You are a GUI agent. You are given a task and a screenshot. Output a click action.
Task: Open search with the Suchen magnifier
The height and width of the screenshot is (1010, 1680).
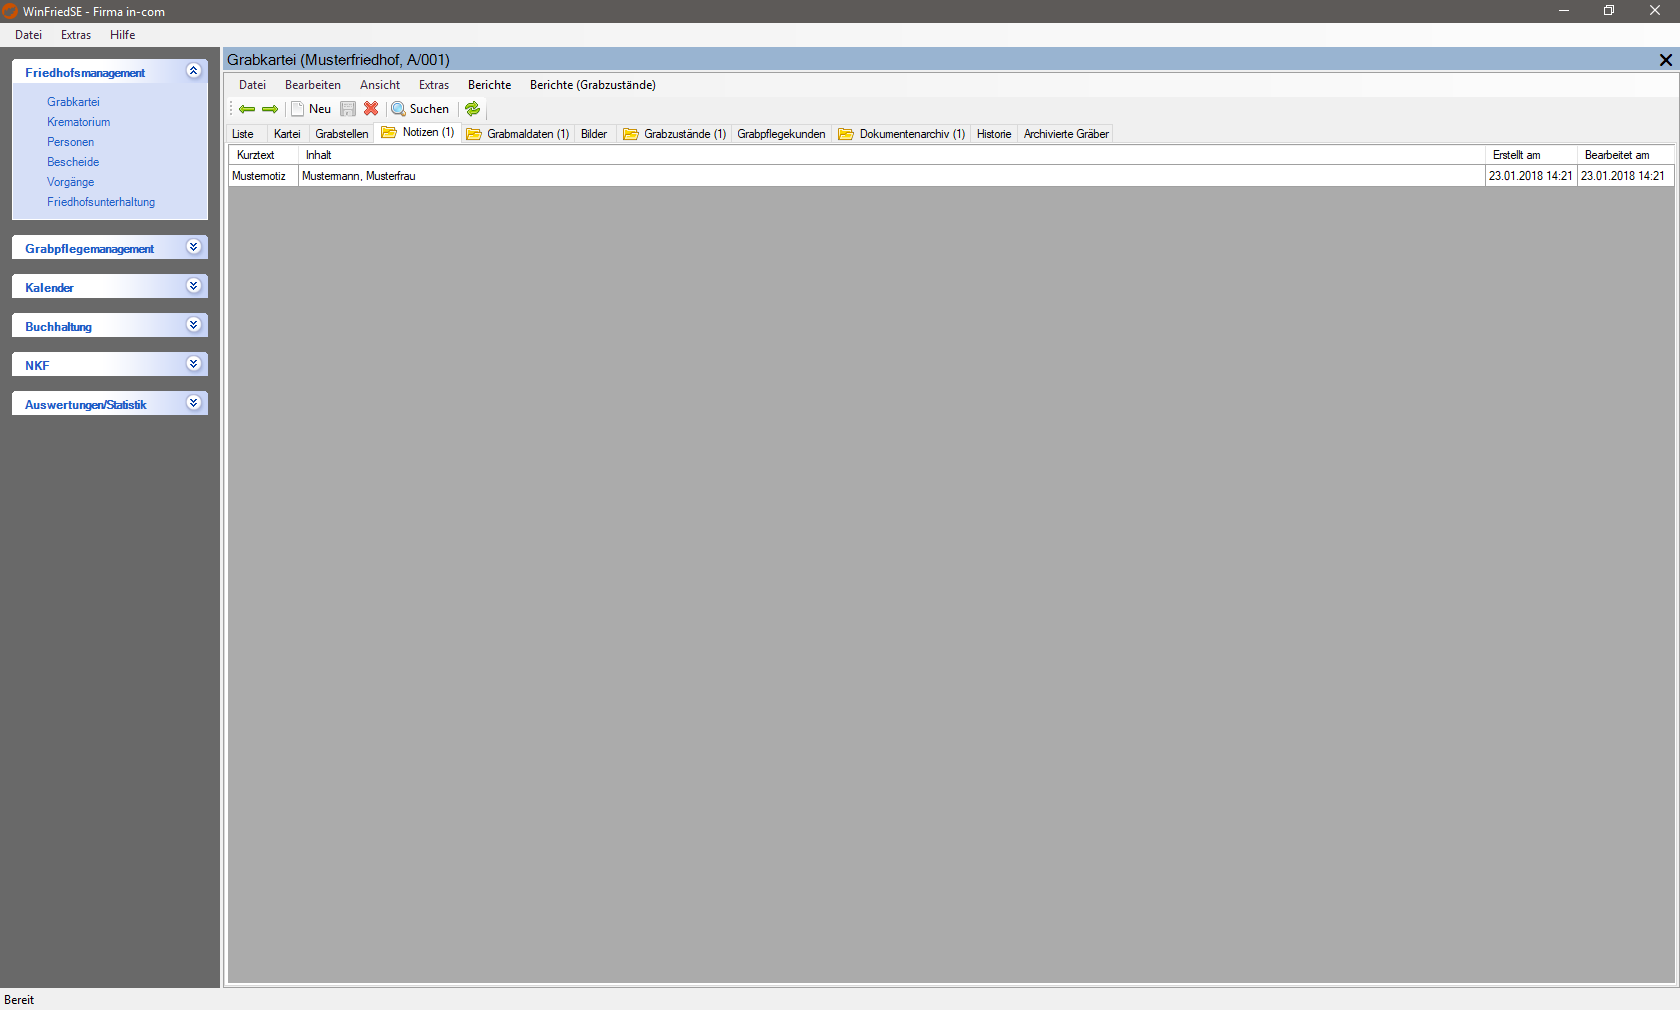(x=420, y=109)
